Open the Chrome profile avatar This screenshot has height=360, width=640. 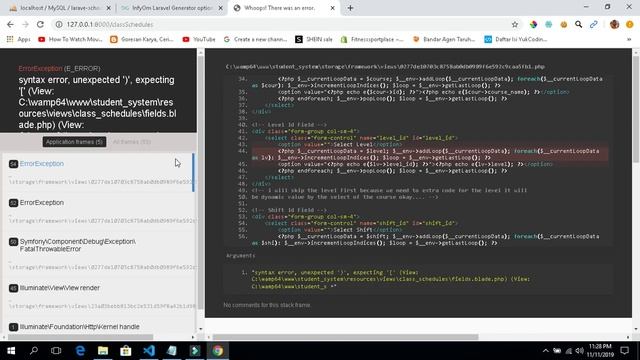tap(614, 24)
